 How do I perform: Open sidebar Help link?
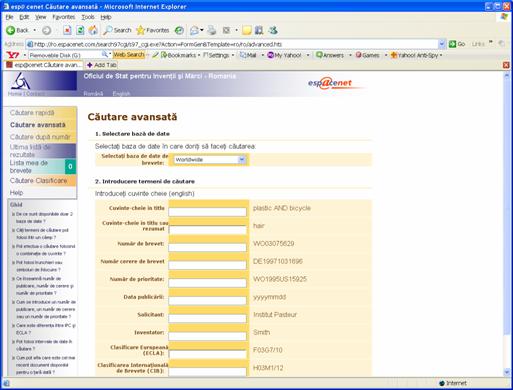pyautogui.click(x=16, y=193)
